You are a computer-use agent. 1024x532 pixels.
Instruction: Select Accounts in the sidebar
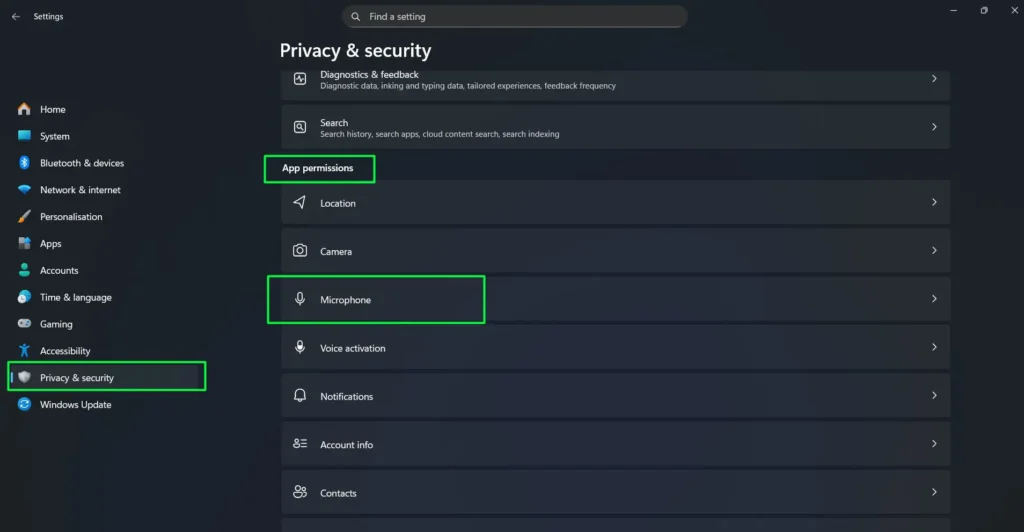[106, 270]
